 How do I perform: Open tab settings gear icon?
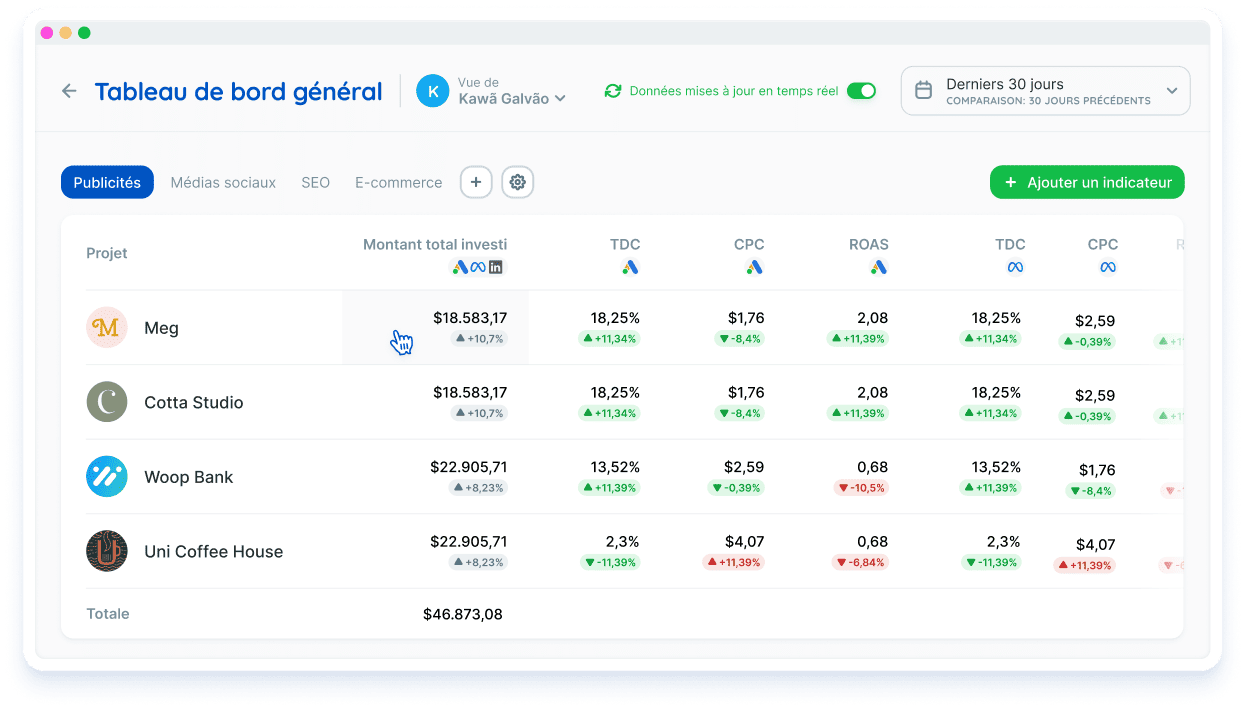coord(517,182)
